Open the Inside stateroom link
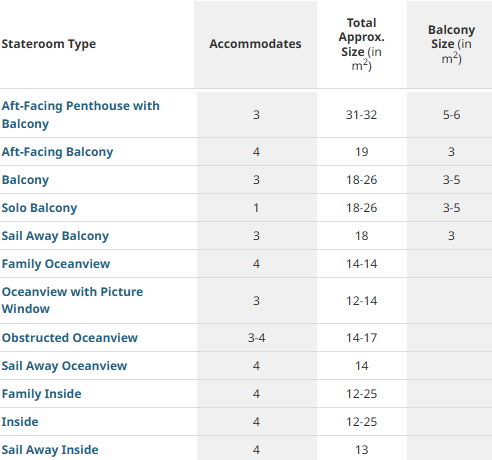The image size is (492, 460). pos(20,422)
